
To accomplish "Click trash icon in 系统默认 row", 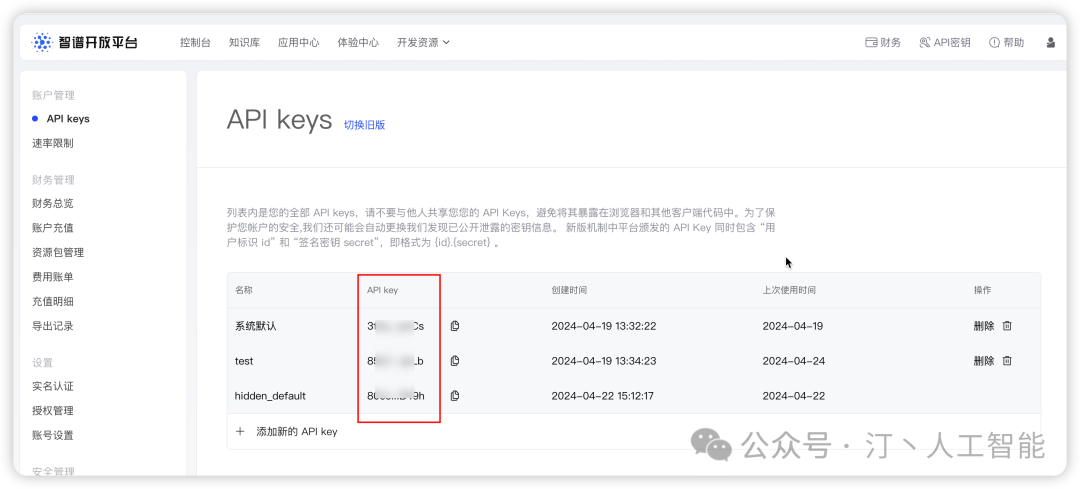I will [1007, 326].
